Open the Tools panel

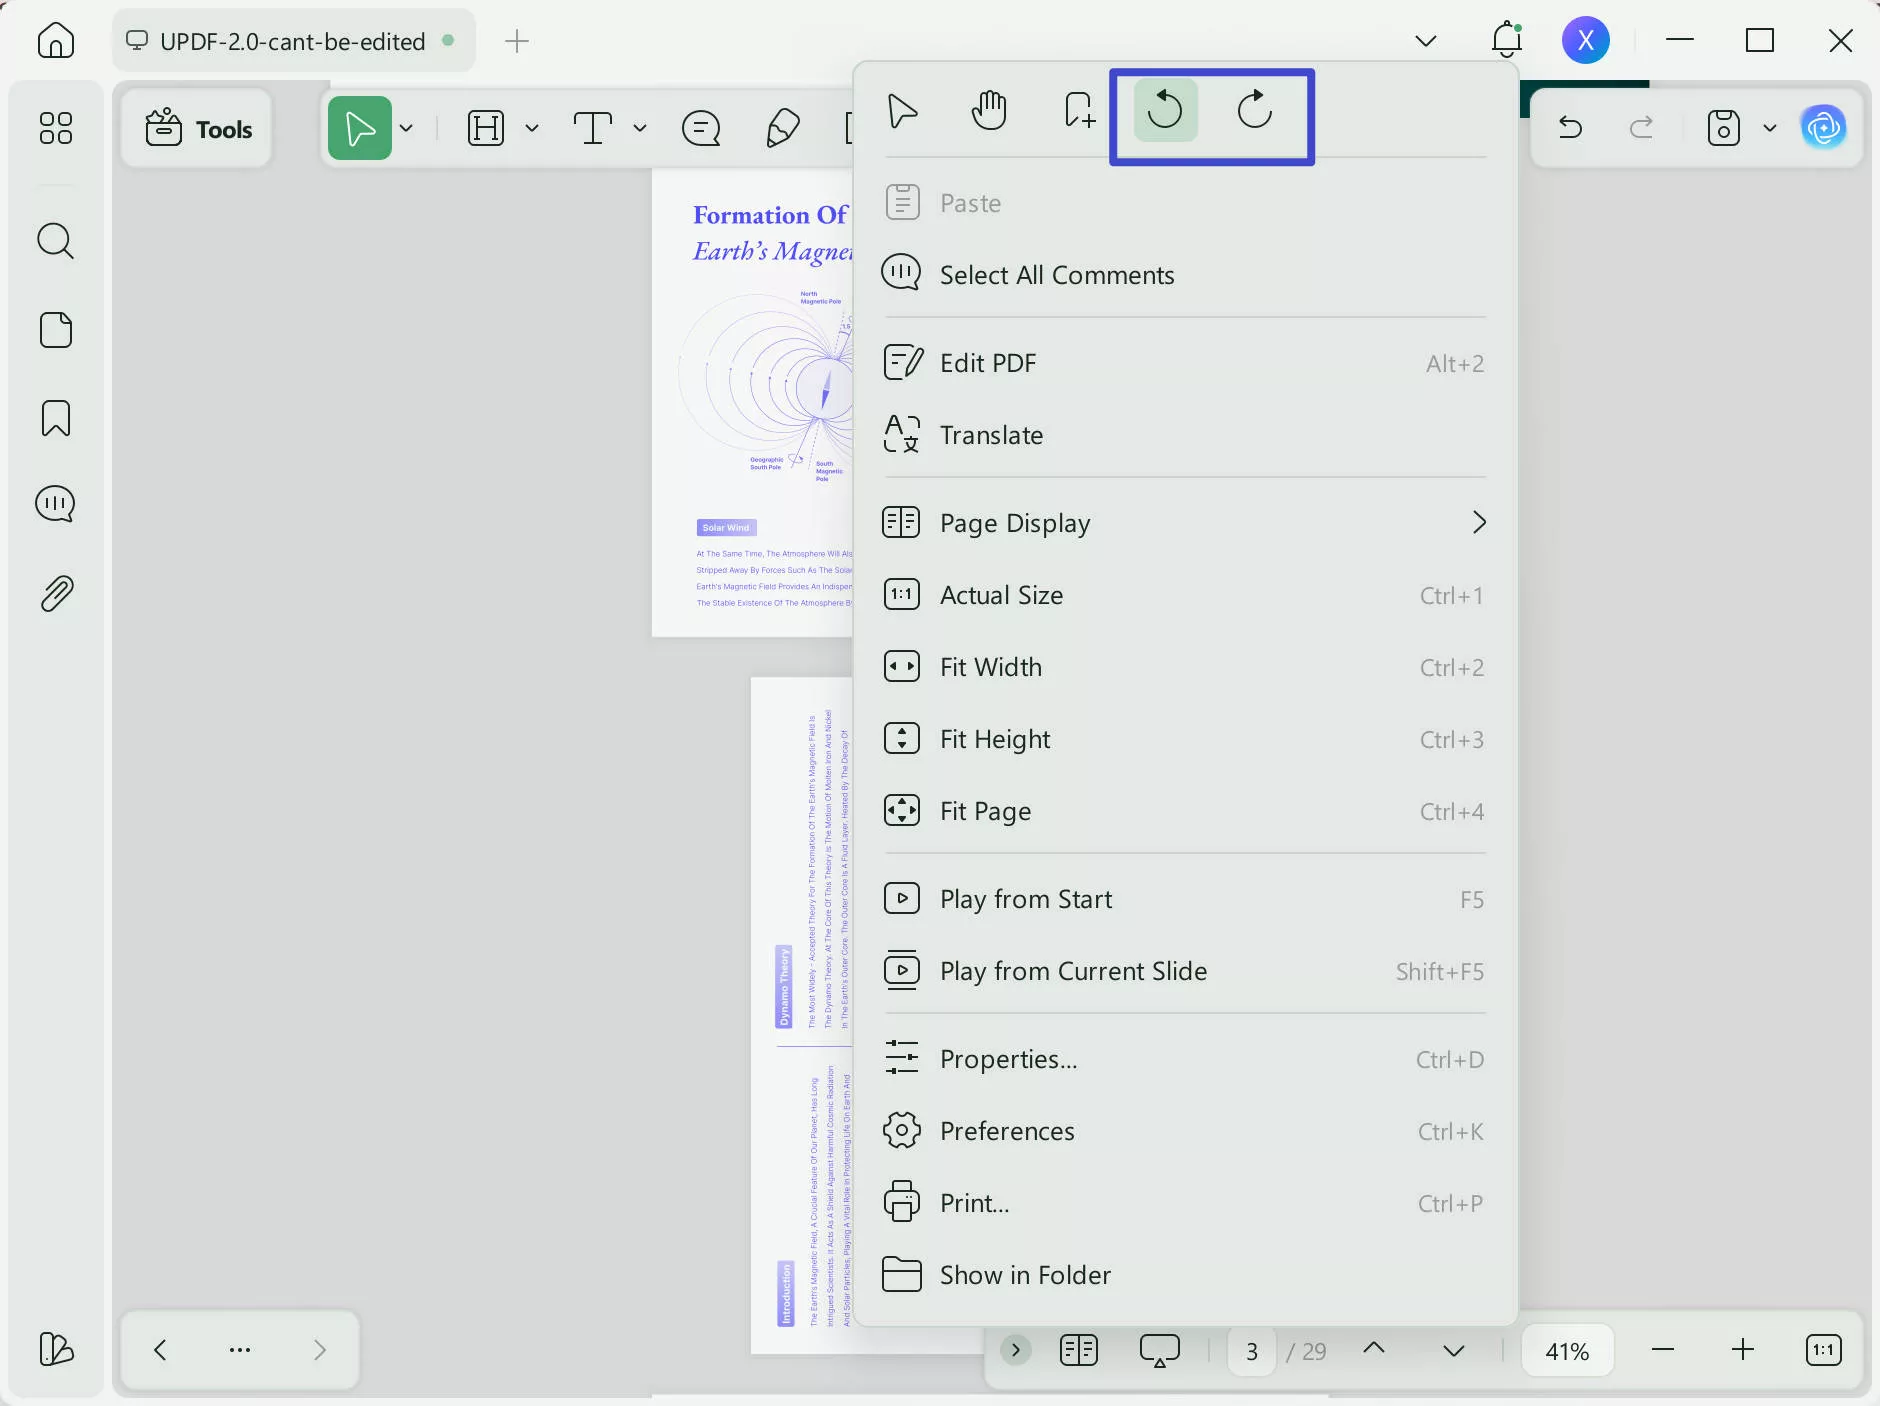pyautogui.click(x=197, y=128)
